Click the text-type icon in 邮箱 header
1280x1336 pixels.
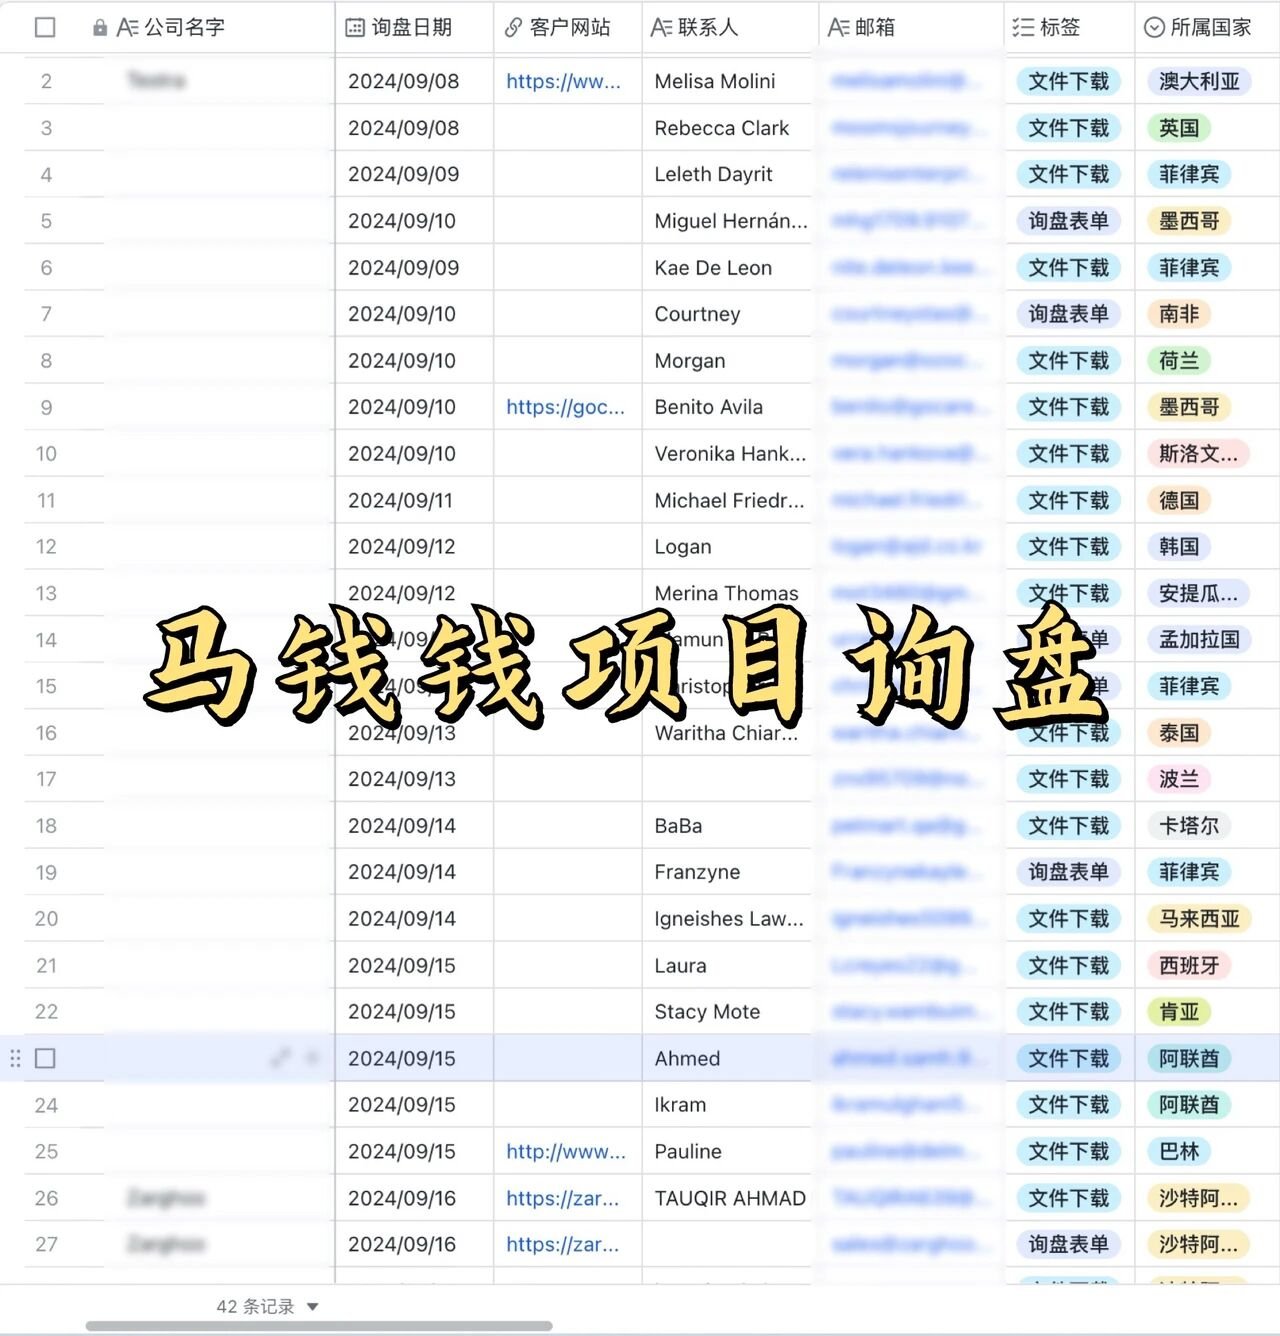pos(838,28)
